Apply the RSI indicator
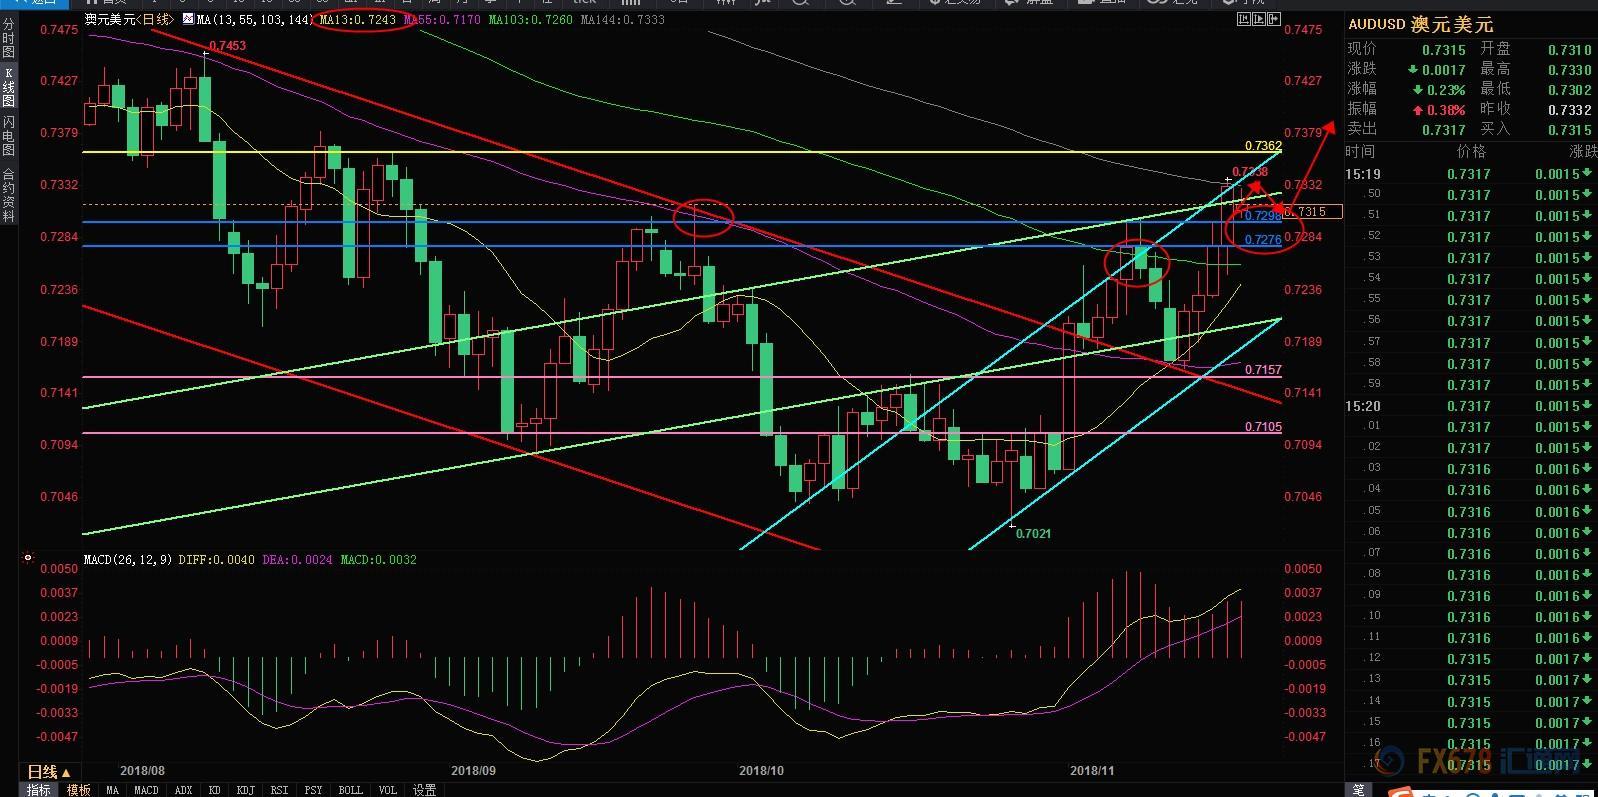1598x797 pixels. point(279,790)
